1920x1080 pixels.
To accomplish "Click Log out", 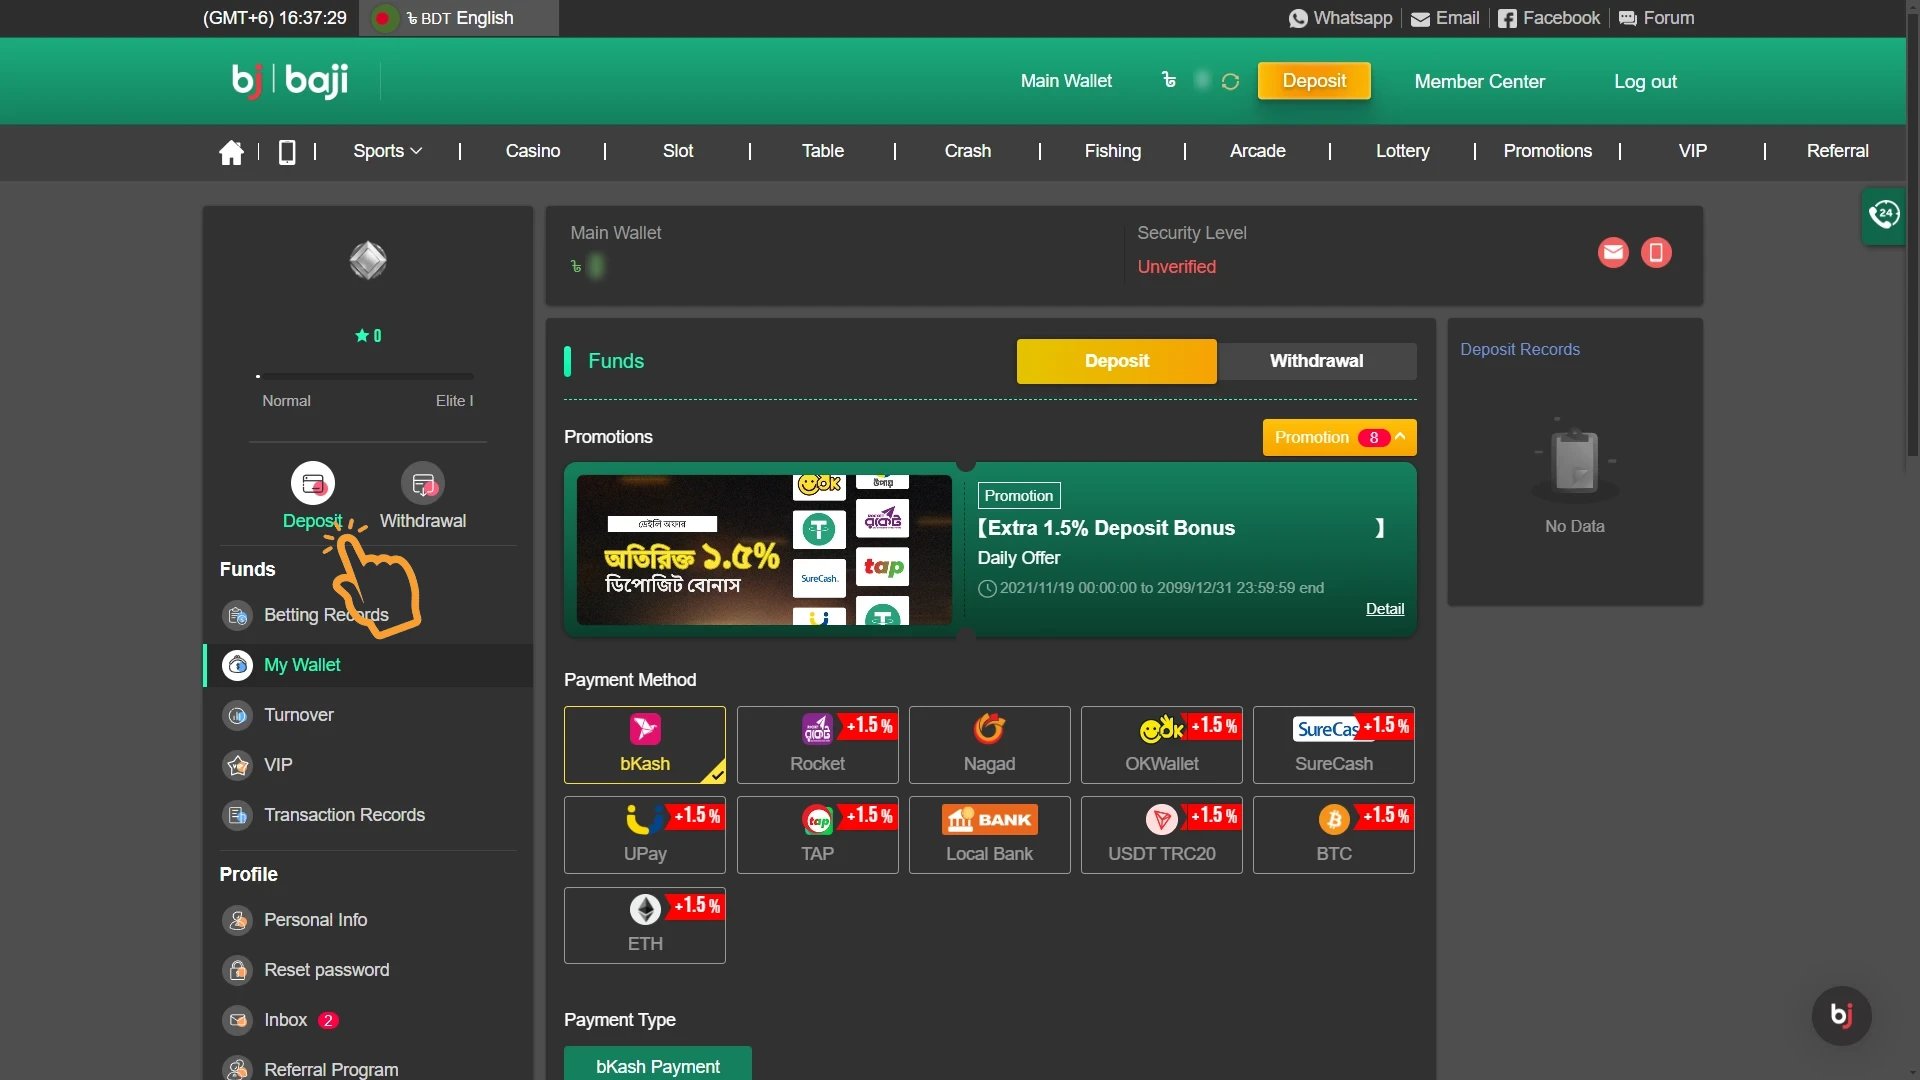I will pyautogui.click(x=1645, y=82).
